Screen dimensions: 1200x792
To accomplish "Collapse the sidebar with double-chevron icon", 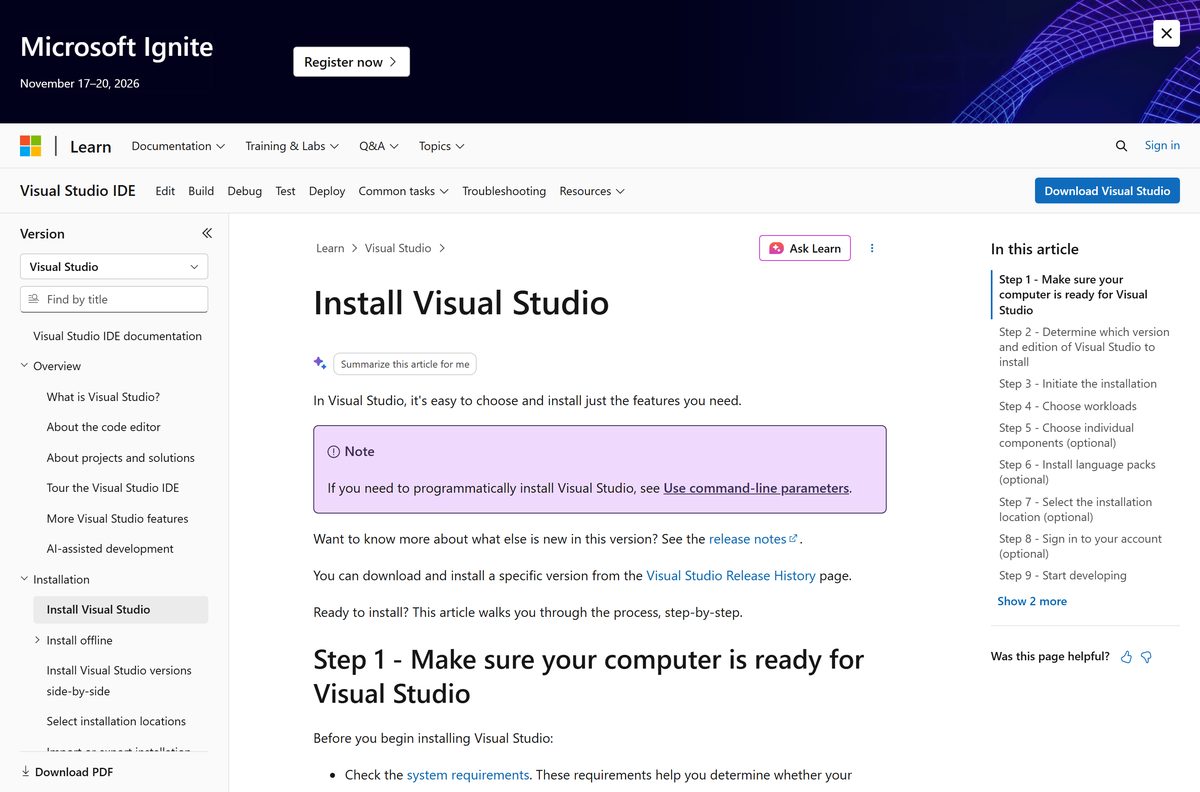I will point(207,233).
